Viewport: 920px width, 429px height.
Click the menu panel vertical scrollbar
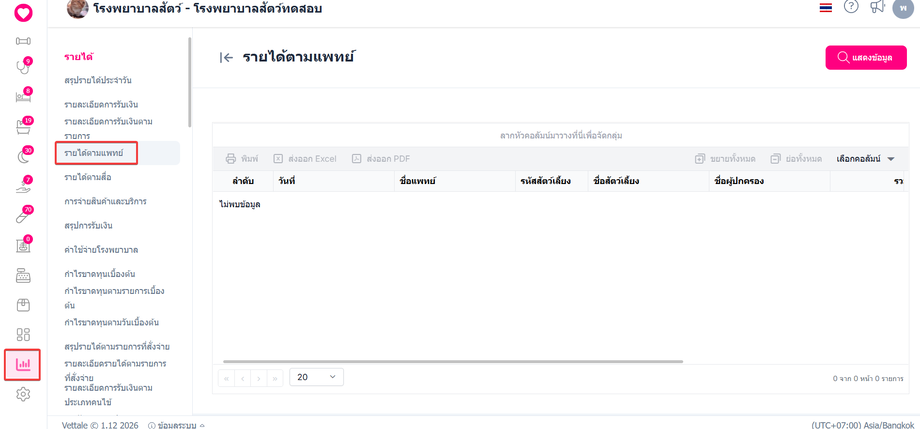pyautogui.click(x=189, y=81)
